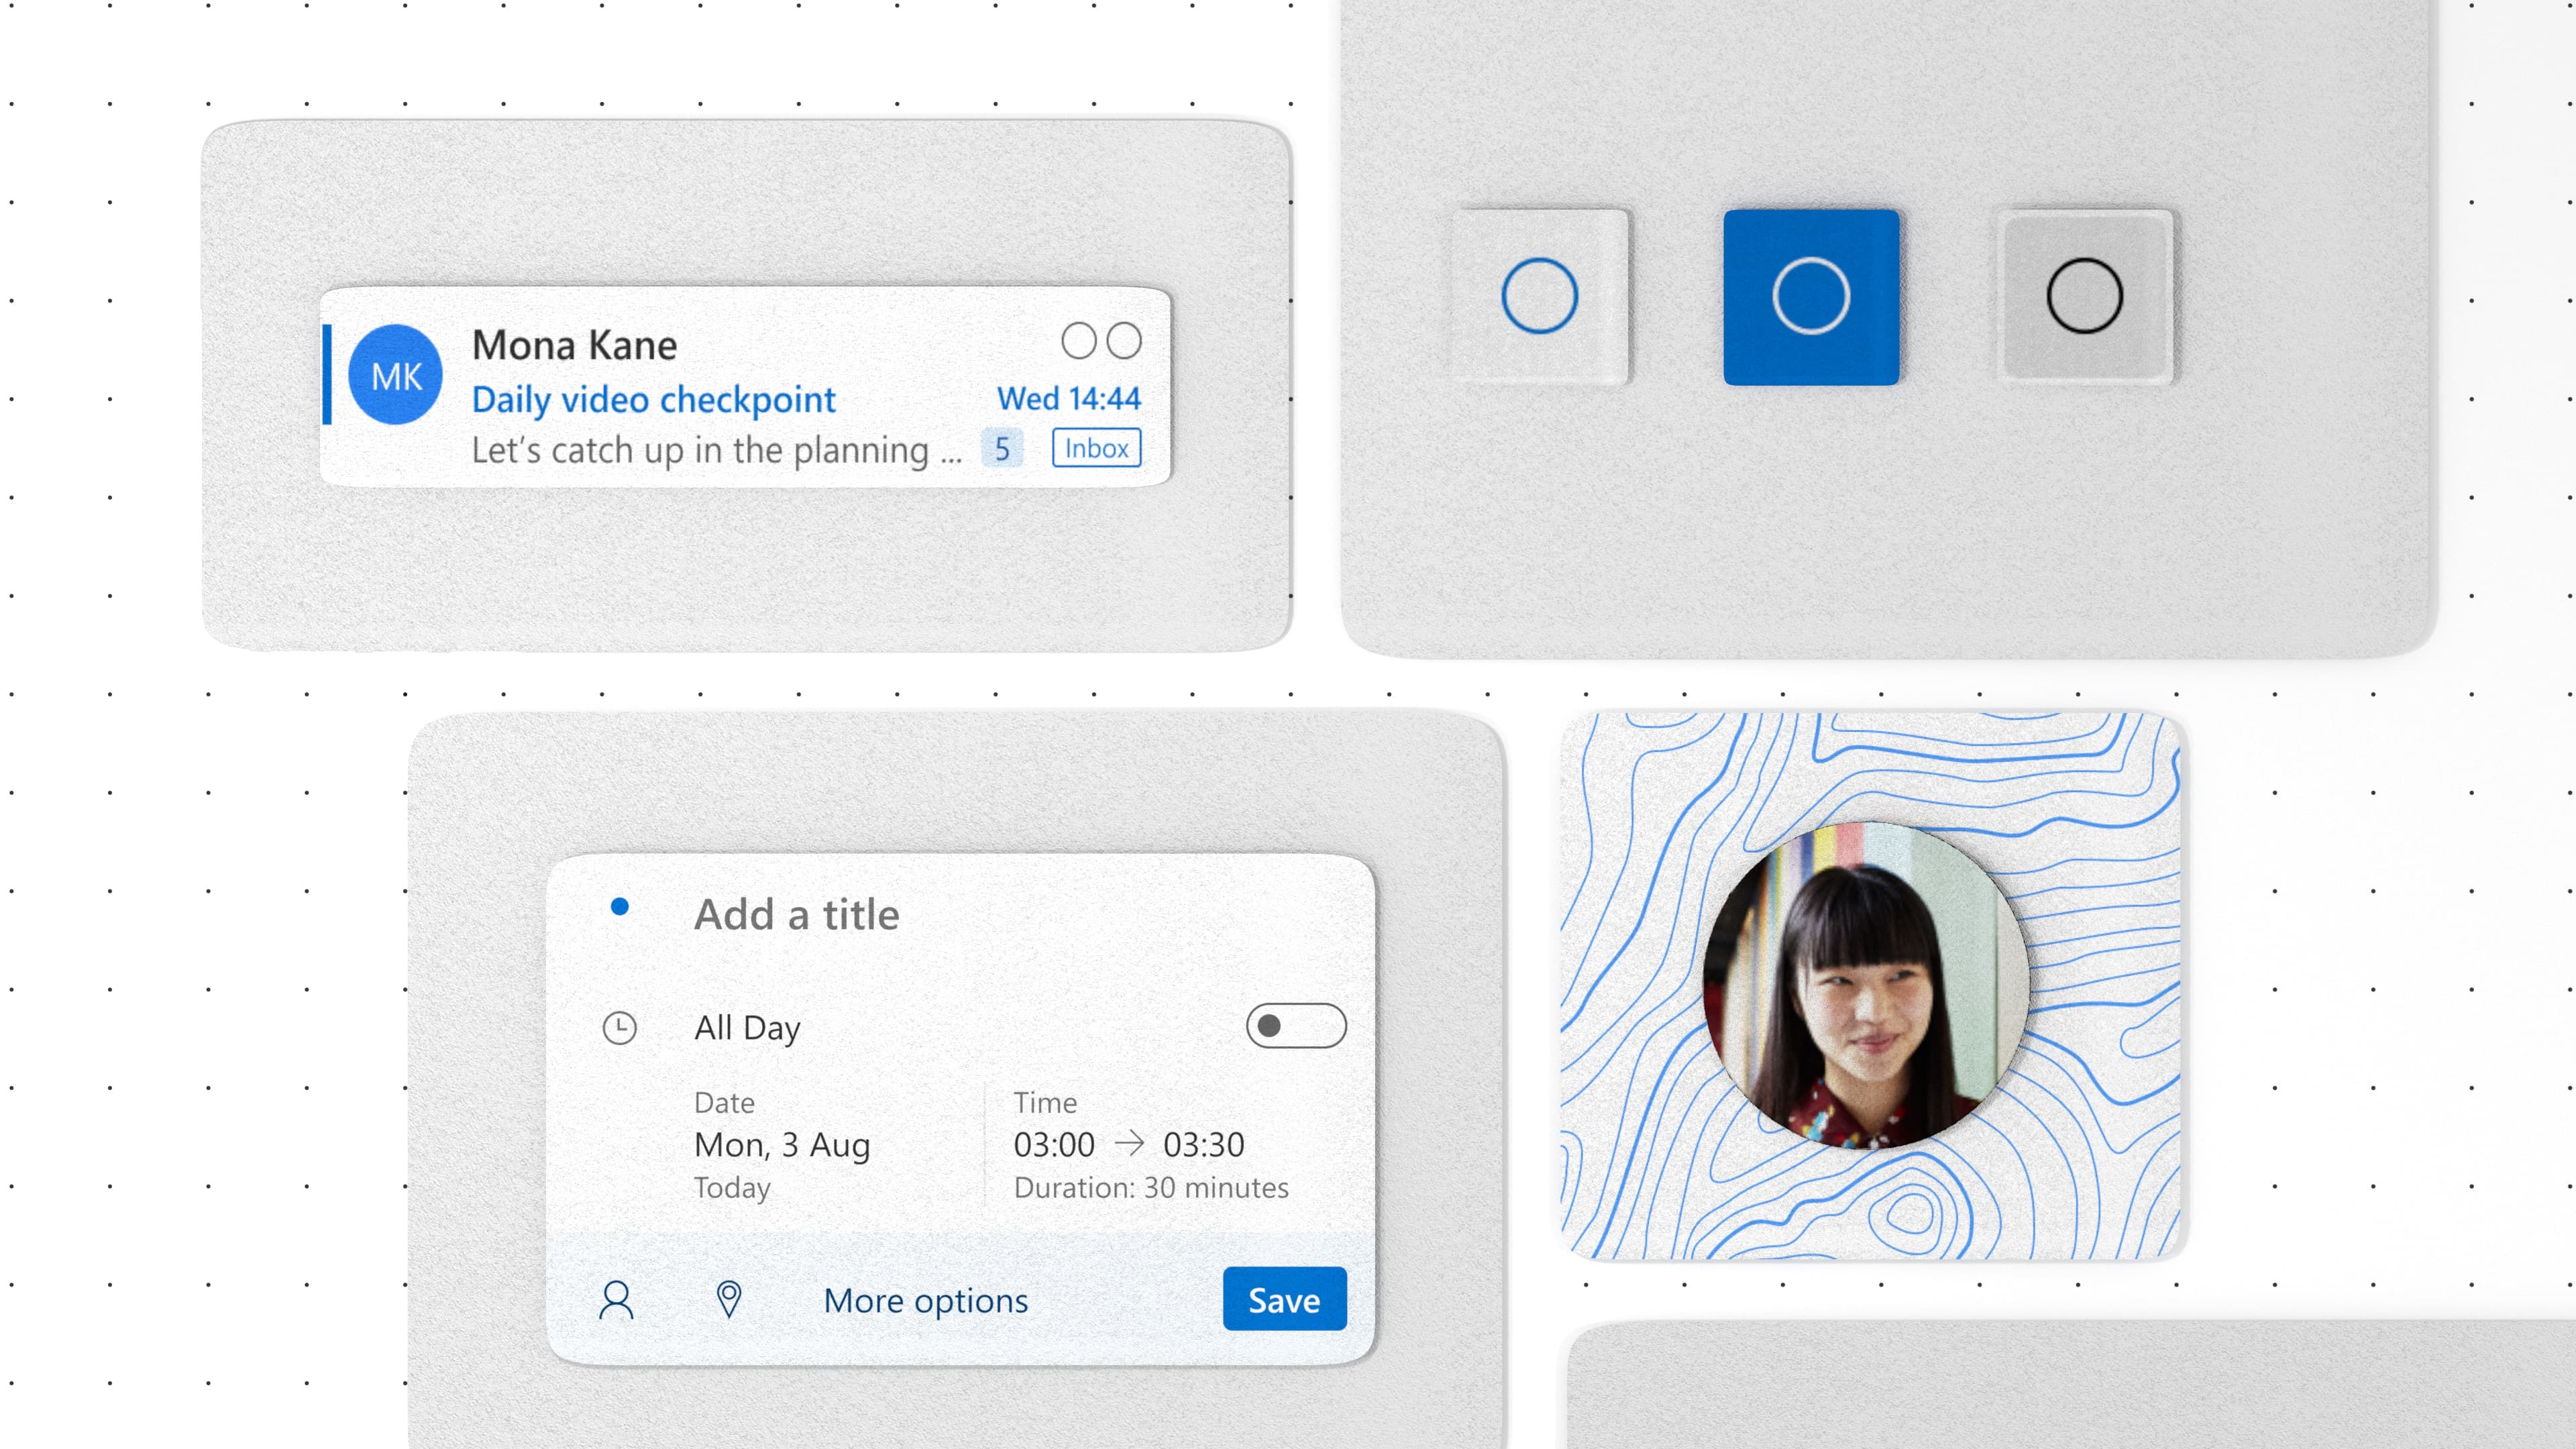Select the blue tile with white circle
This screenshot has height=1449, width=2576.
pyautogui.click(x=1811, y=296)
